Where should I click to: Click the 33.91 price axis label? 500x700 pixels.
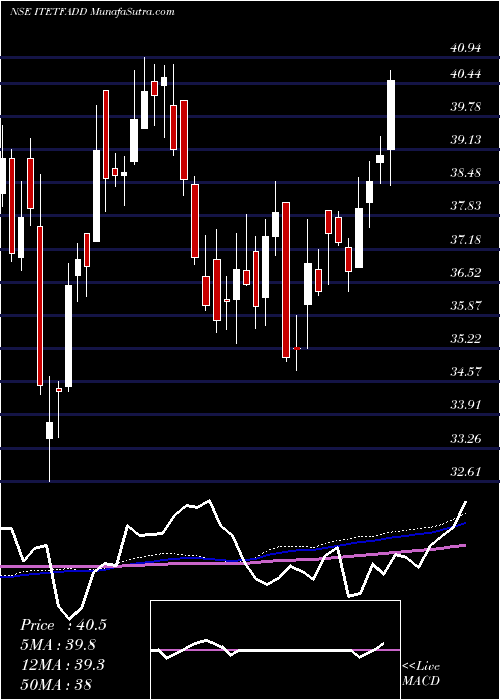(466, 404)
